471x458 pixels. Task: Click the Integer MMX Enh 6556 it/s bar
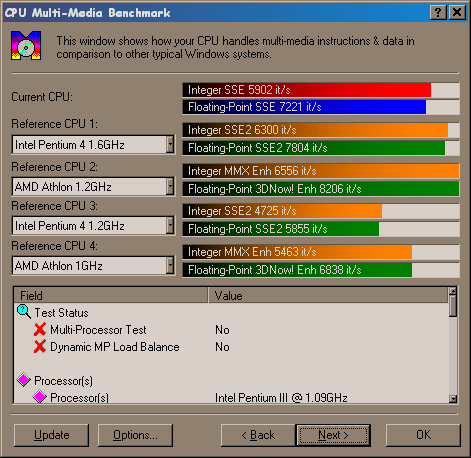pos(321,171)
